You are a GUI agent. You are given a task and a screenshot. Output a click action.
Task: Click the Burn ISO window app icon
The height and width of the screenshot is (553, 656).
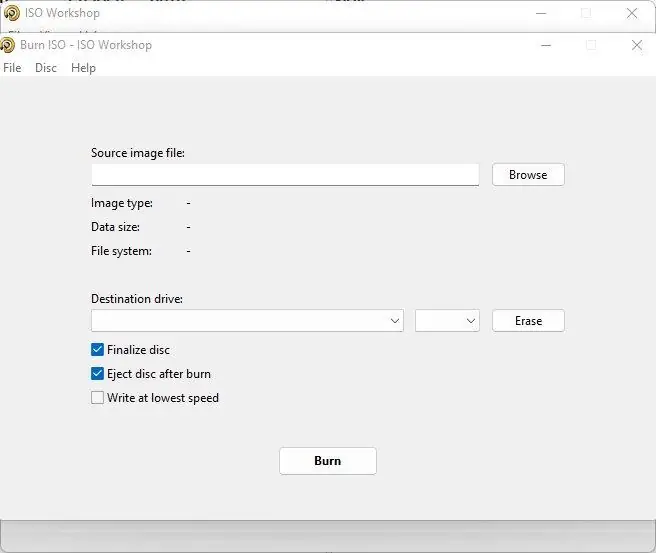(7, 45)
